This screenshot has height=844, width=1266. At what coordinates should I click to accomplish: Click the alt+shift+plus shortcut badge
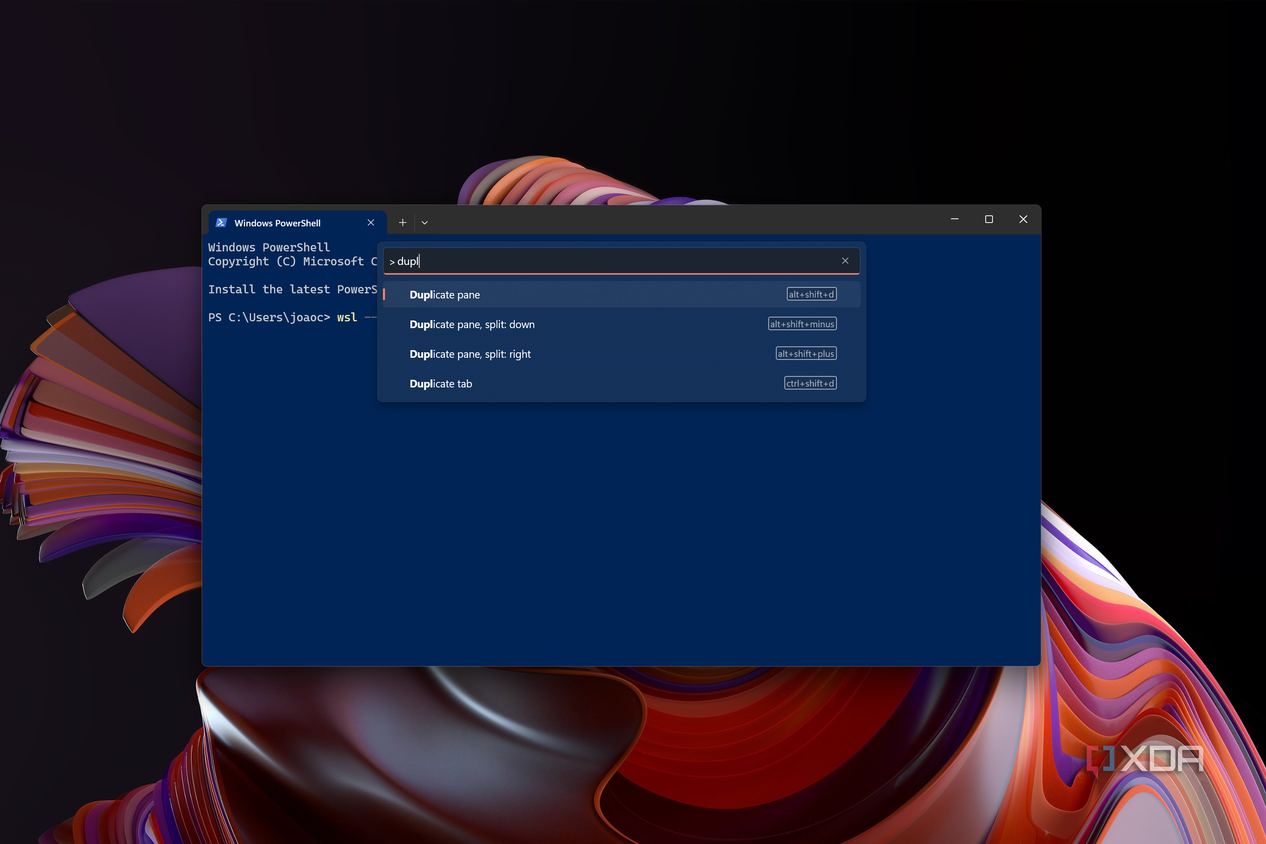coord(806,353)
